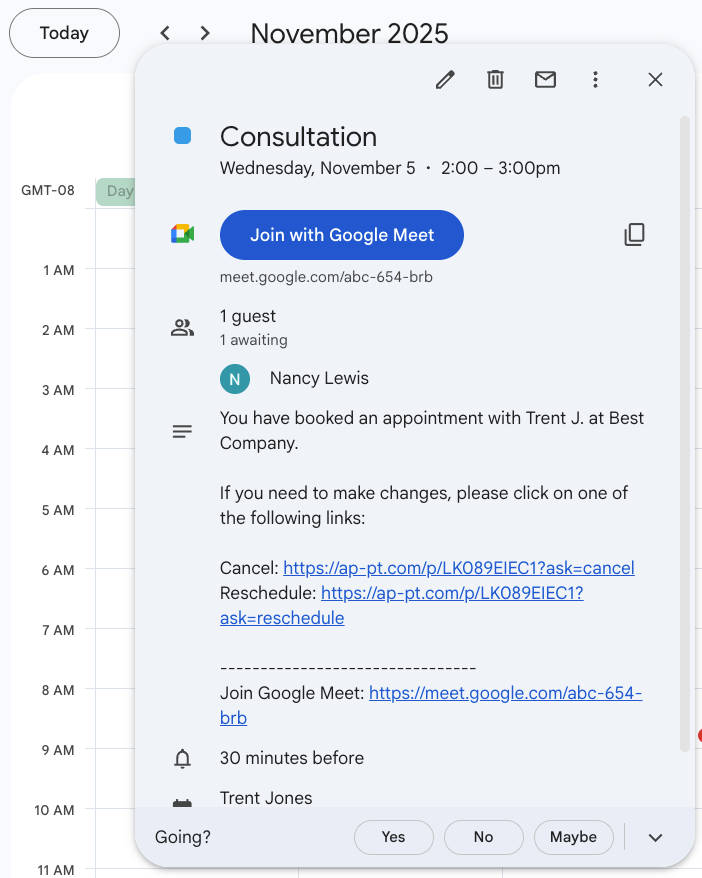Click the notification bell for the 30-minute reminder
Viewport: 702px width, 878px height.
(183, 758)
